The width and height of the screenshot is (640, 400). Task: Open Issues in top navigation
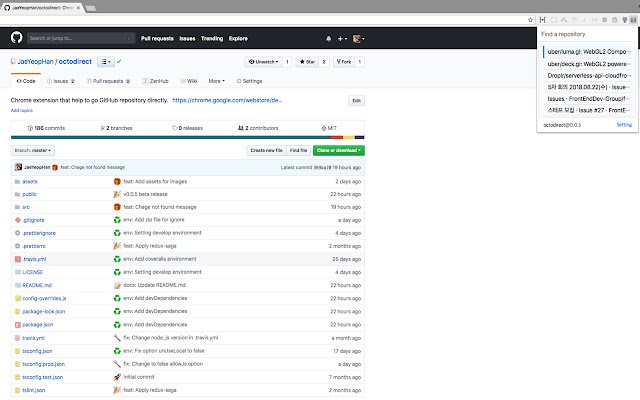(x=187, y=38)
